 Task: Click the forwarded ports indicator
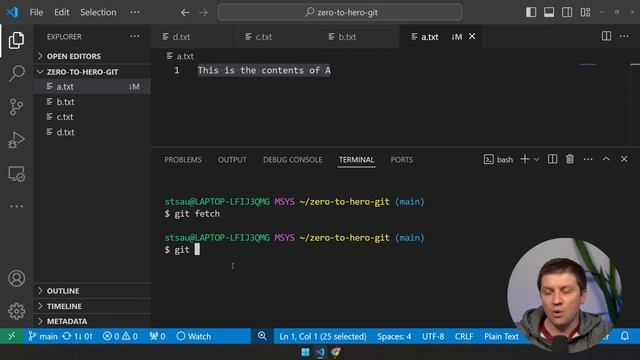tap(157, 336)
